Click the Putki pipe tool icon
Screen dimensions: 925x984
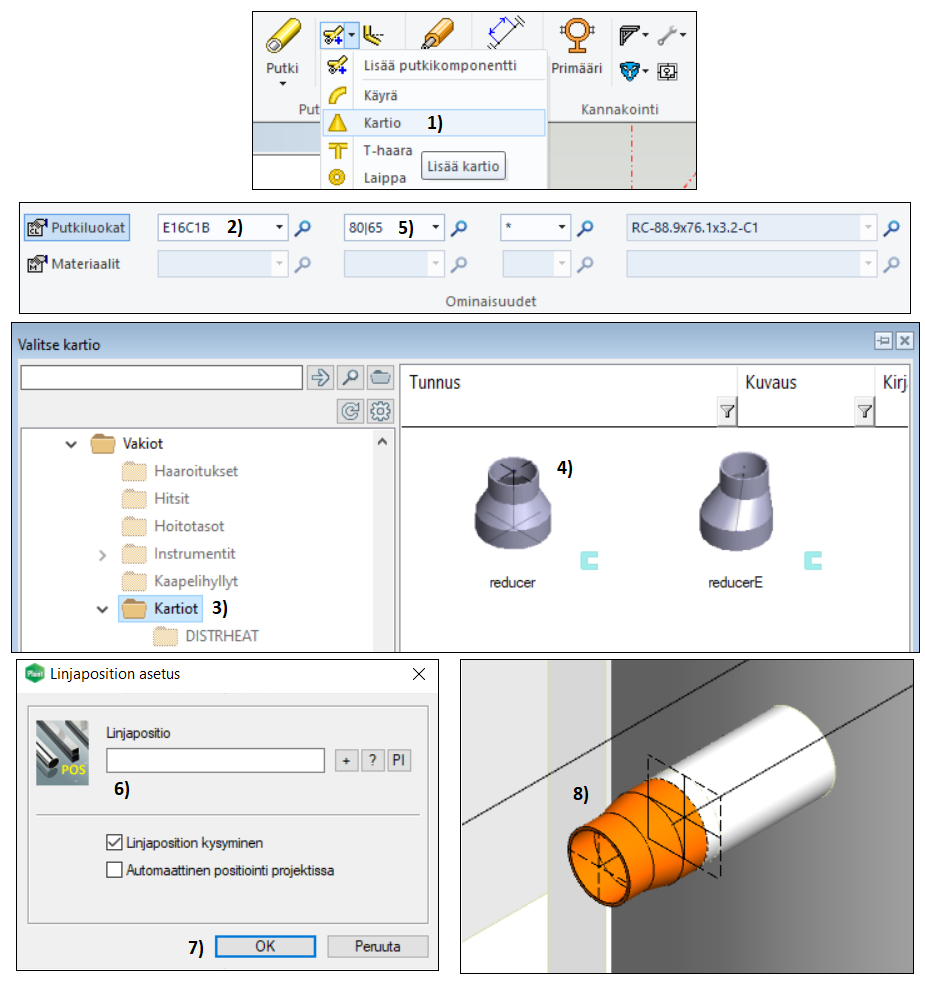282,39
